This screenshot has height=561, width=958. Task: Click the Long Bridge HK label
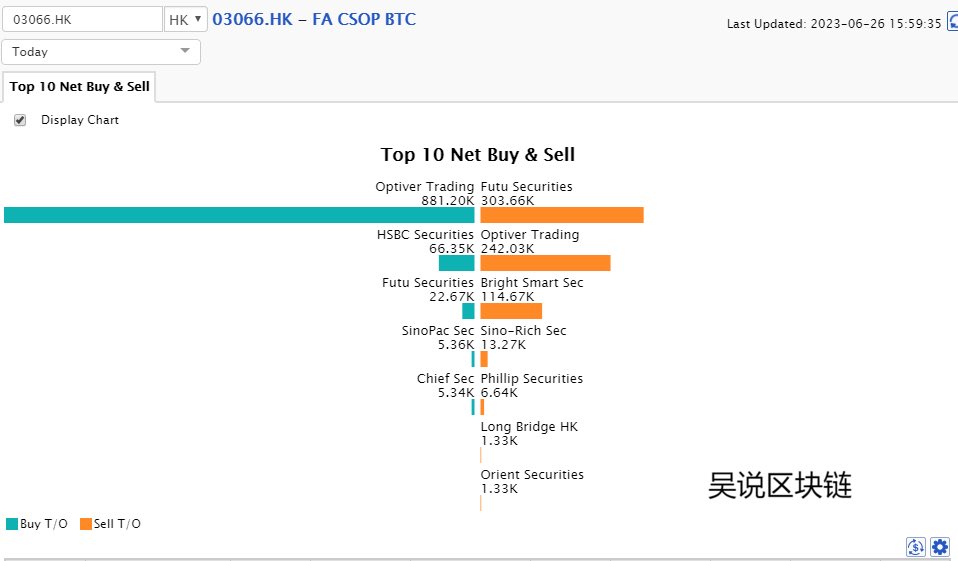point(529,427)
